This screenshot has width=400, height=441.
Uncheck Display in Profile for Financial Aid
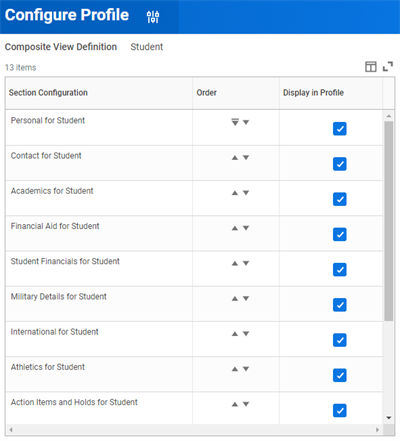[x=340, y=234]
